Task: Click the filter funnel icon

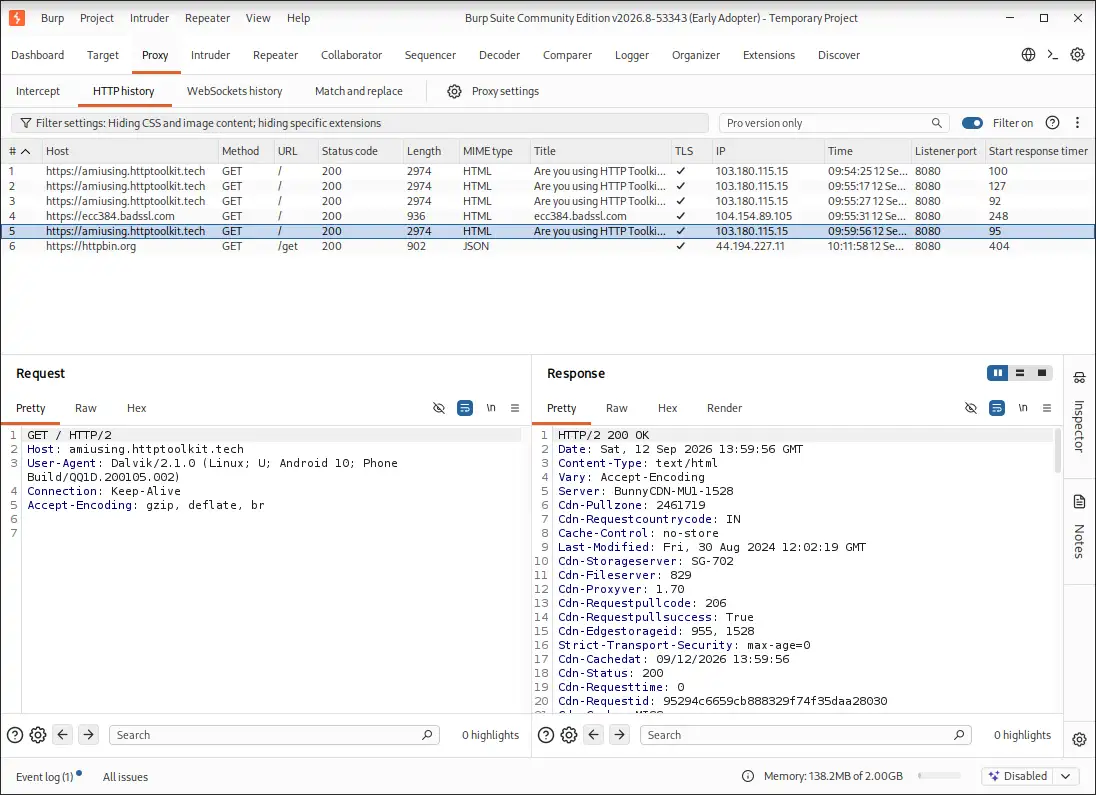Action: (x=26, y=123)
